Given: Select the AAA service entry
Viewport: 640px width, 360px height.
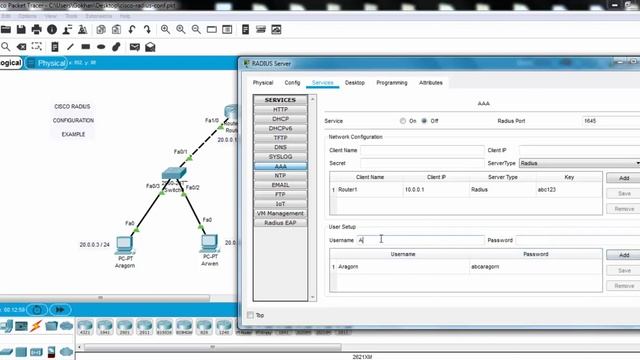Looking at the screenshot, I should point(280,167).
